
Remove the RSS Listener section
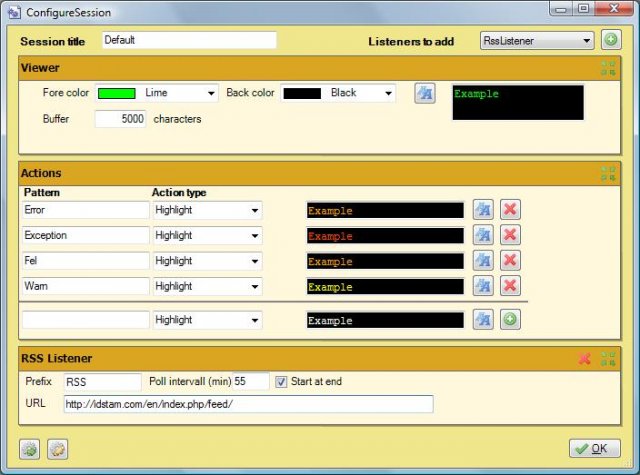pyautogui.click(x=585, y=359)
